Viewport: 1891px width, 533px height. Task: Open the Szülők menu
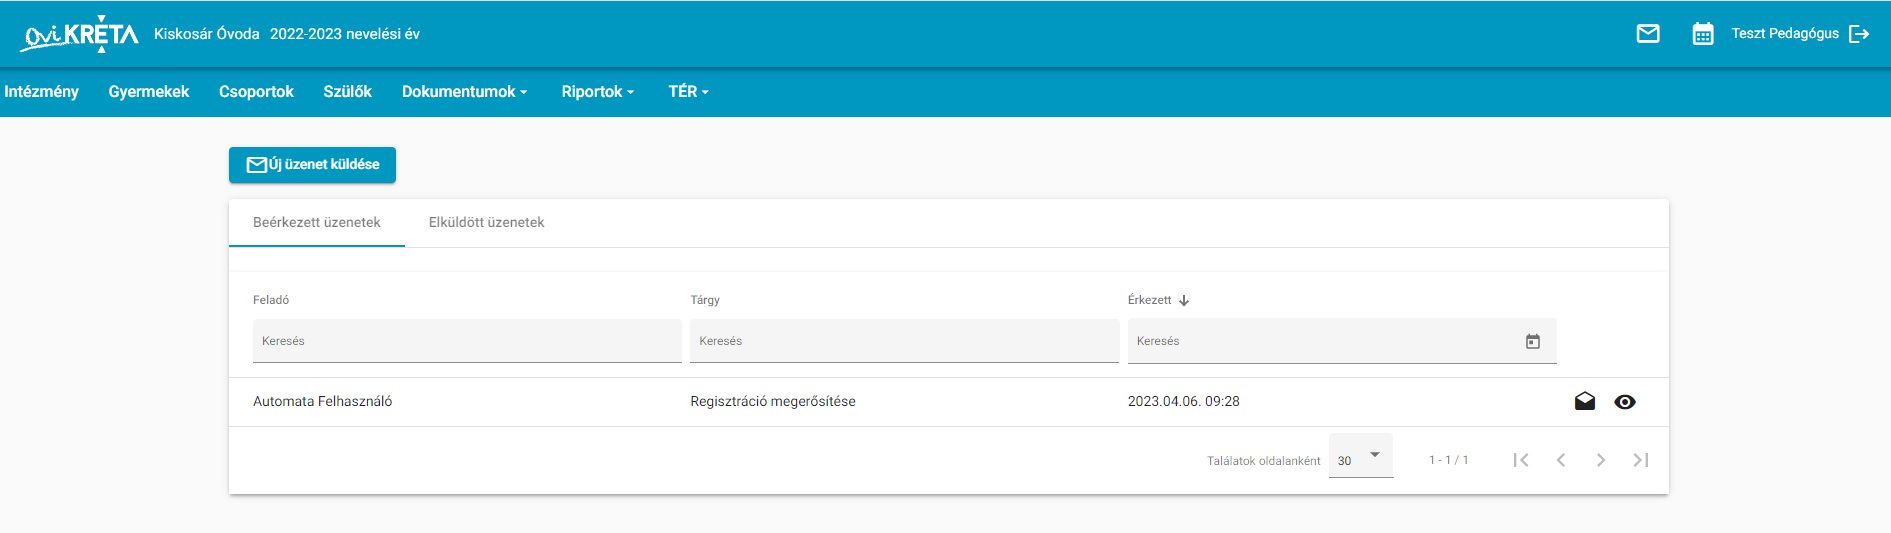click(347, 92)
